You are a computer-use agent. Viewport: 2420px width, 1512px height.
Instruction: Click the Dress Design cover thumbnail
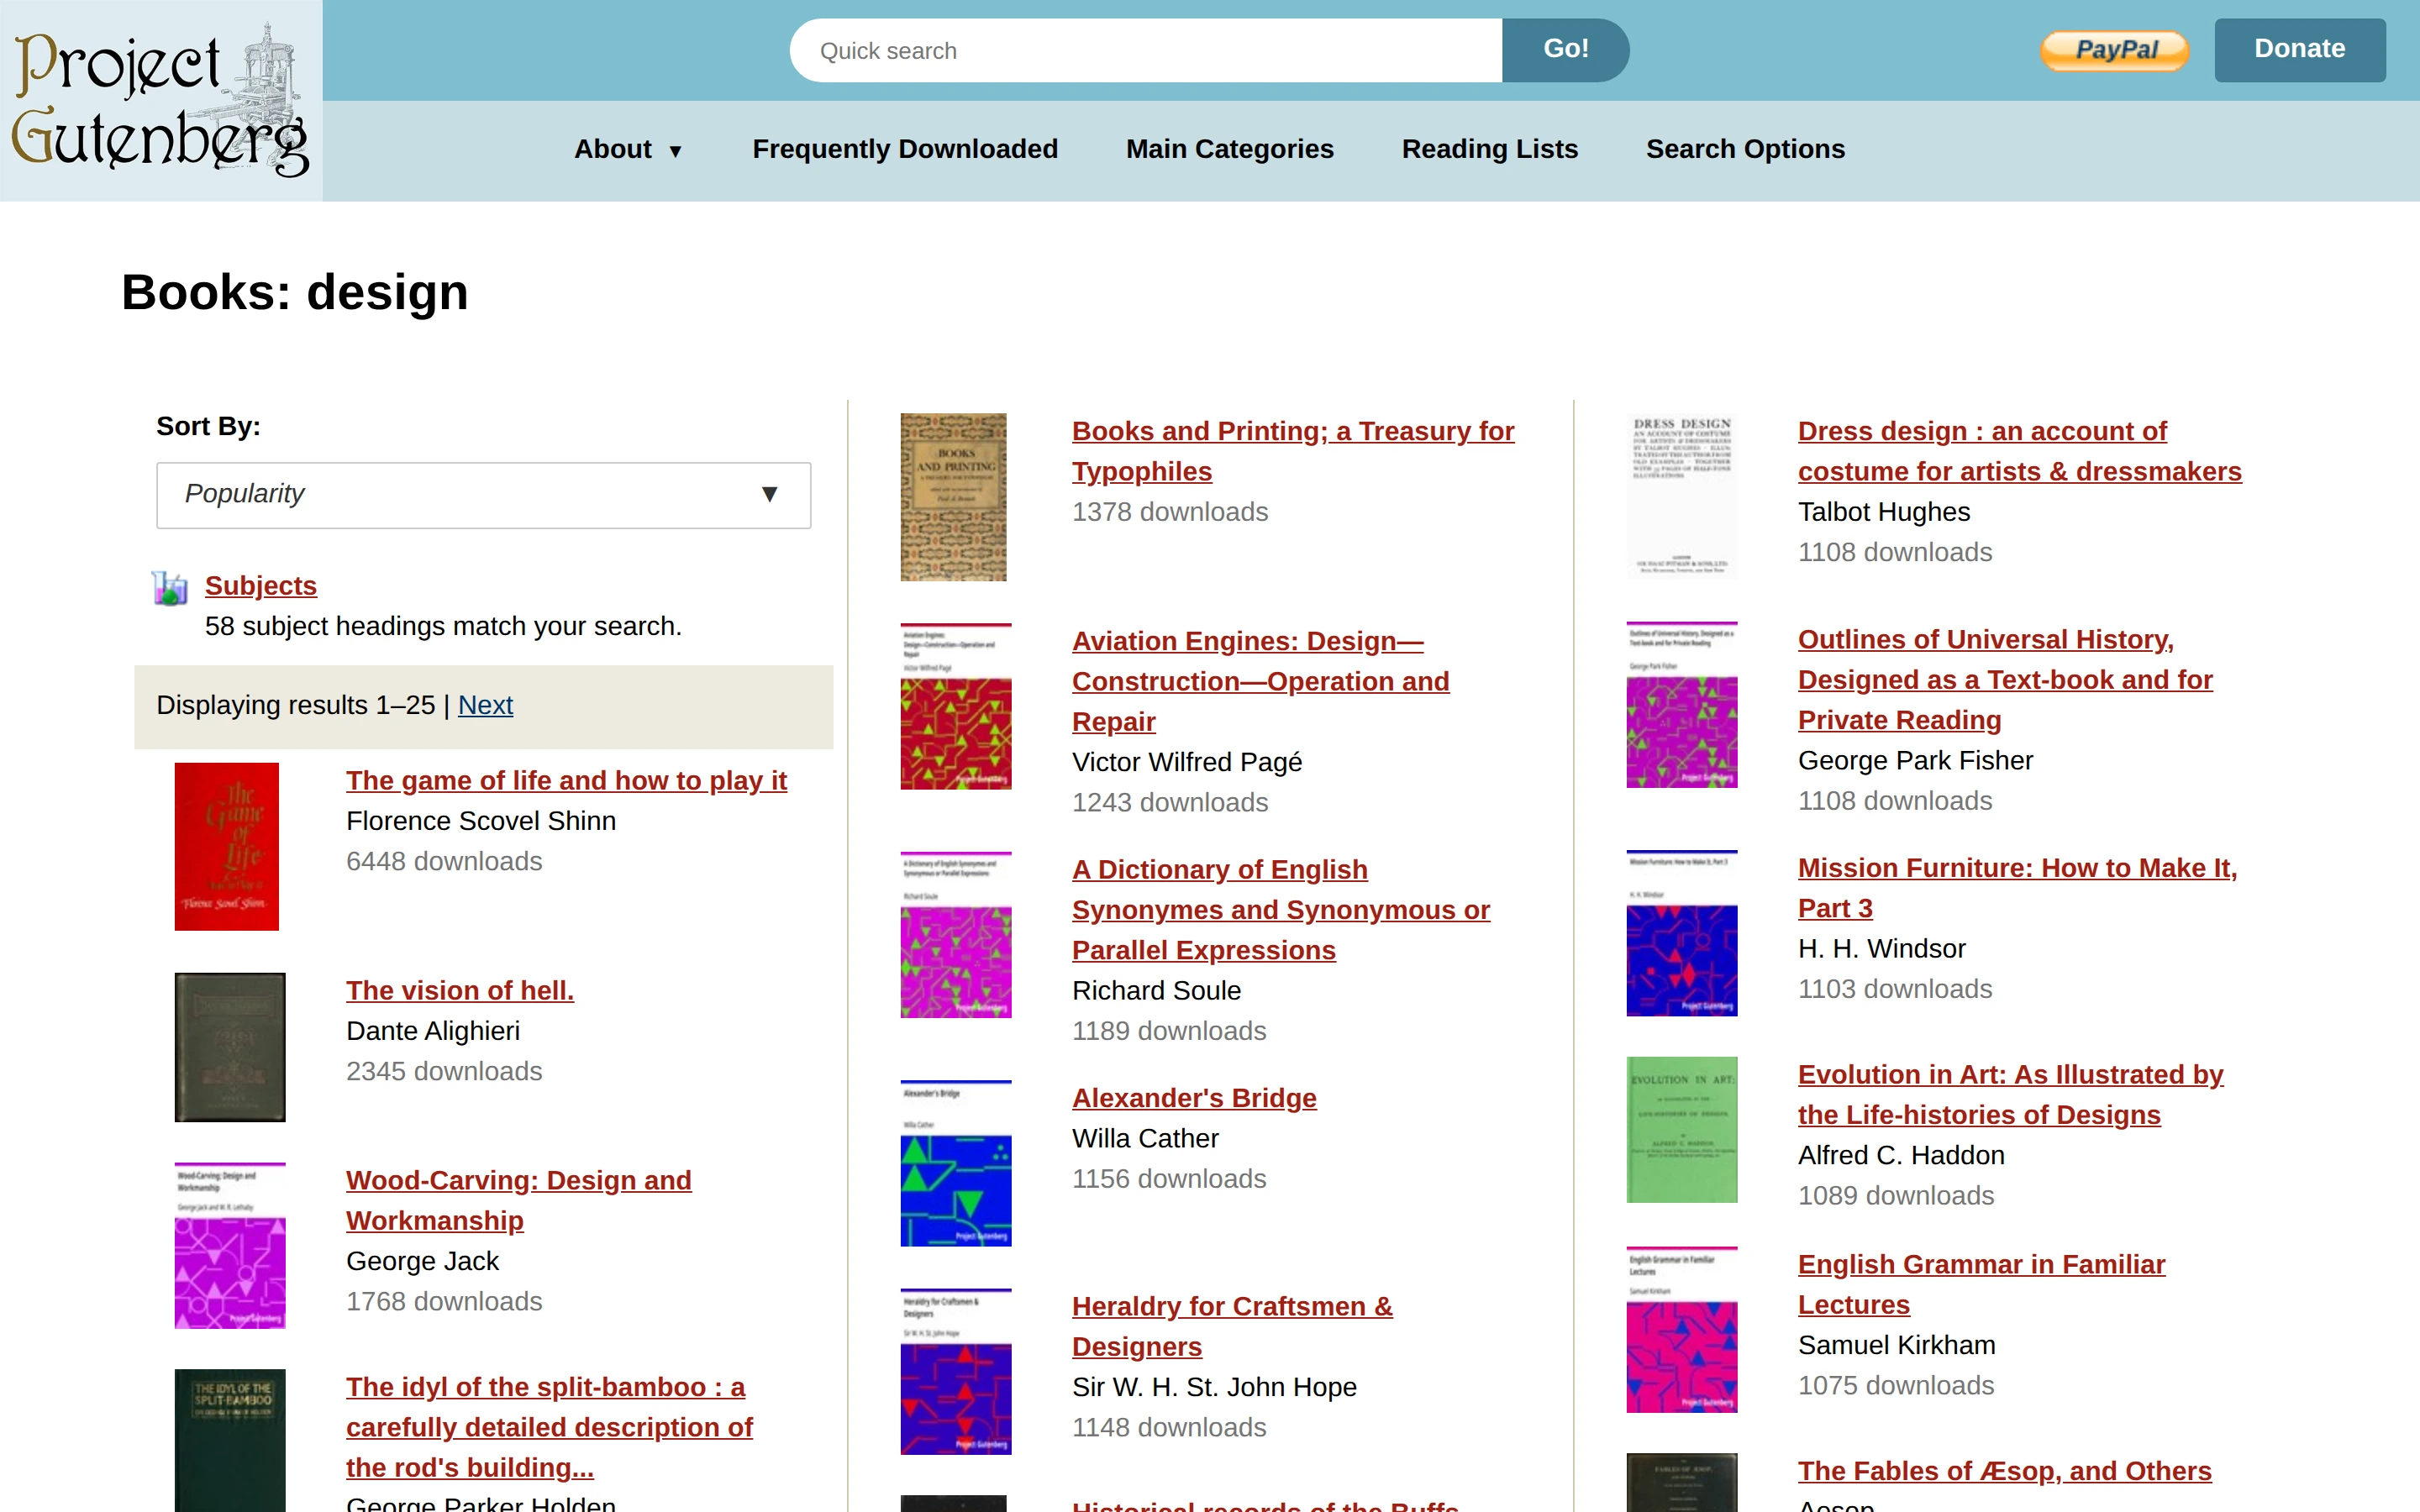[1682, 496]
